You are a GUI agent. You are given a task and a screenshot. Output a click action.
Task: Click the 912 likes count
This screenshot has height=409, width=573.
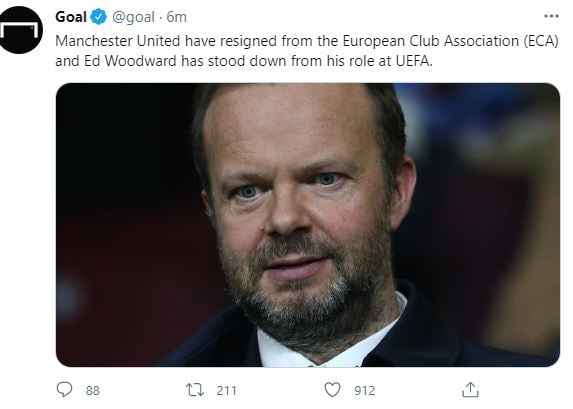[x=364, y=391]
